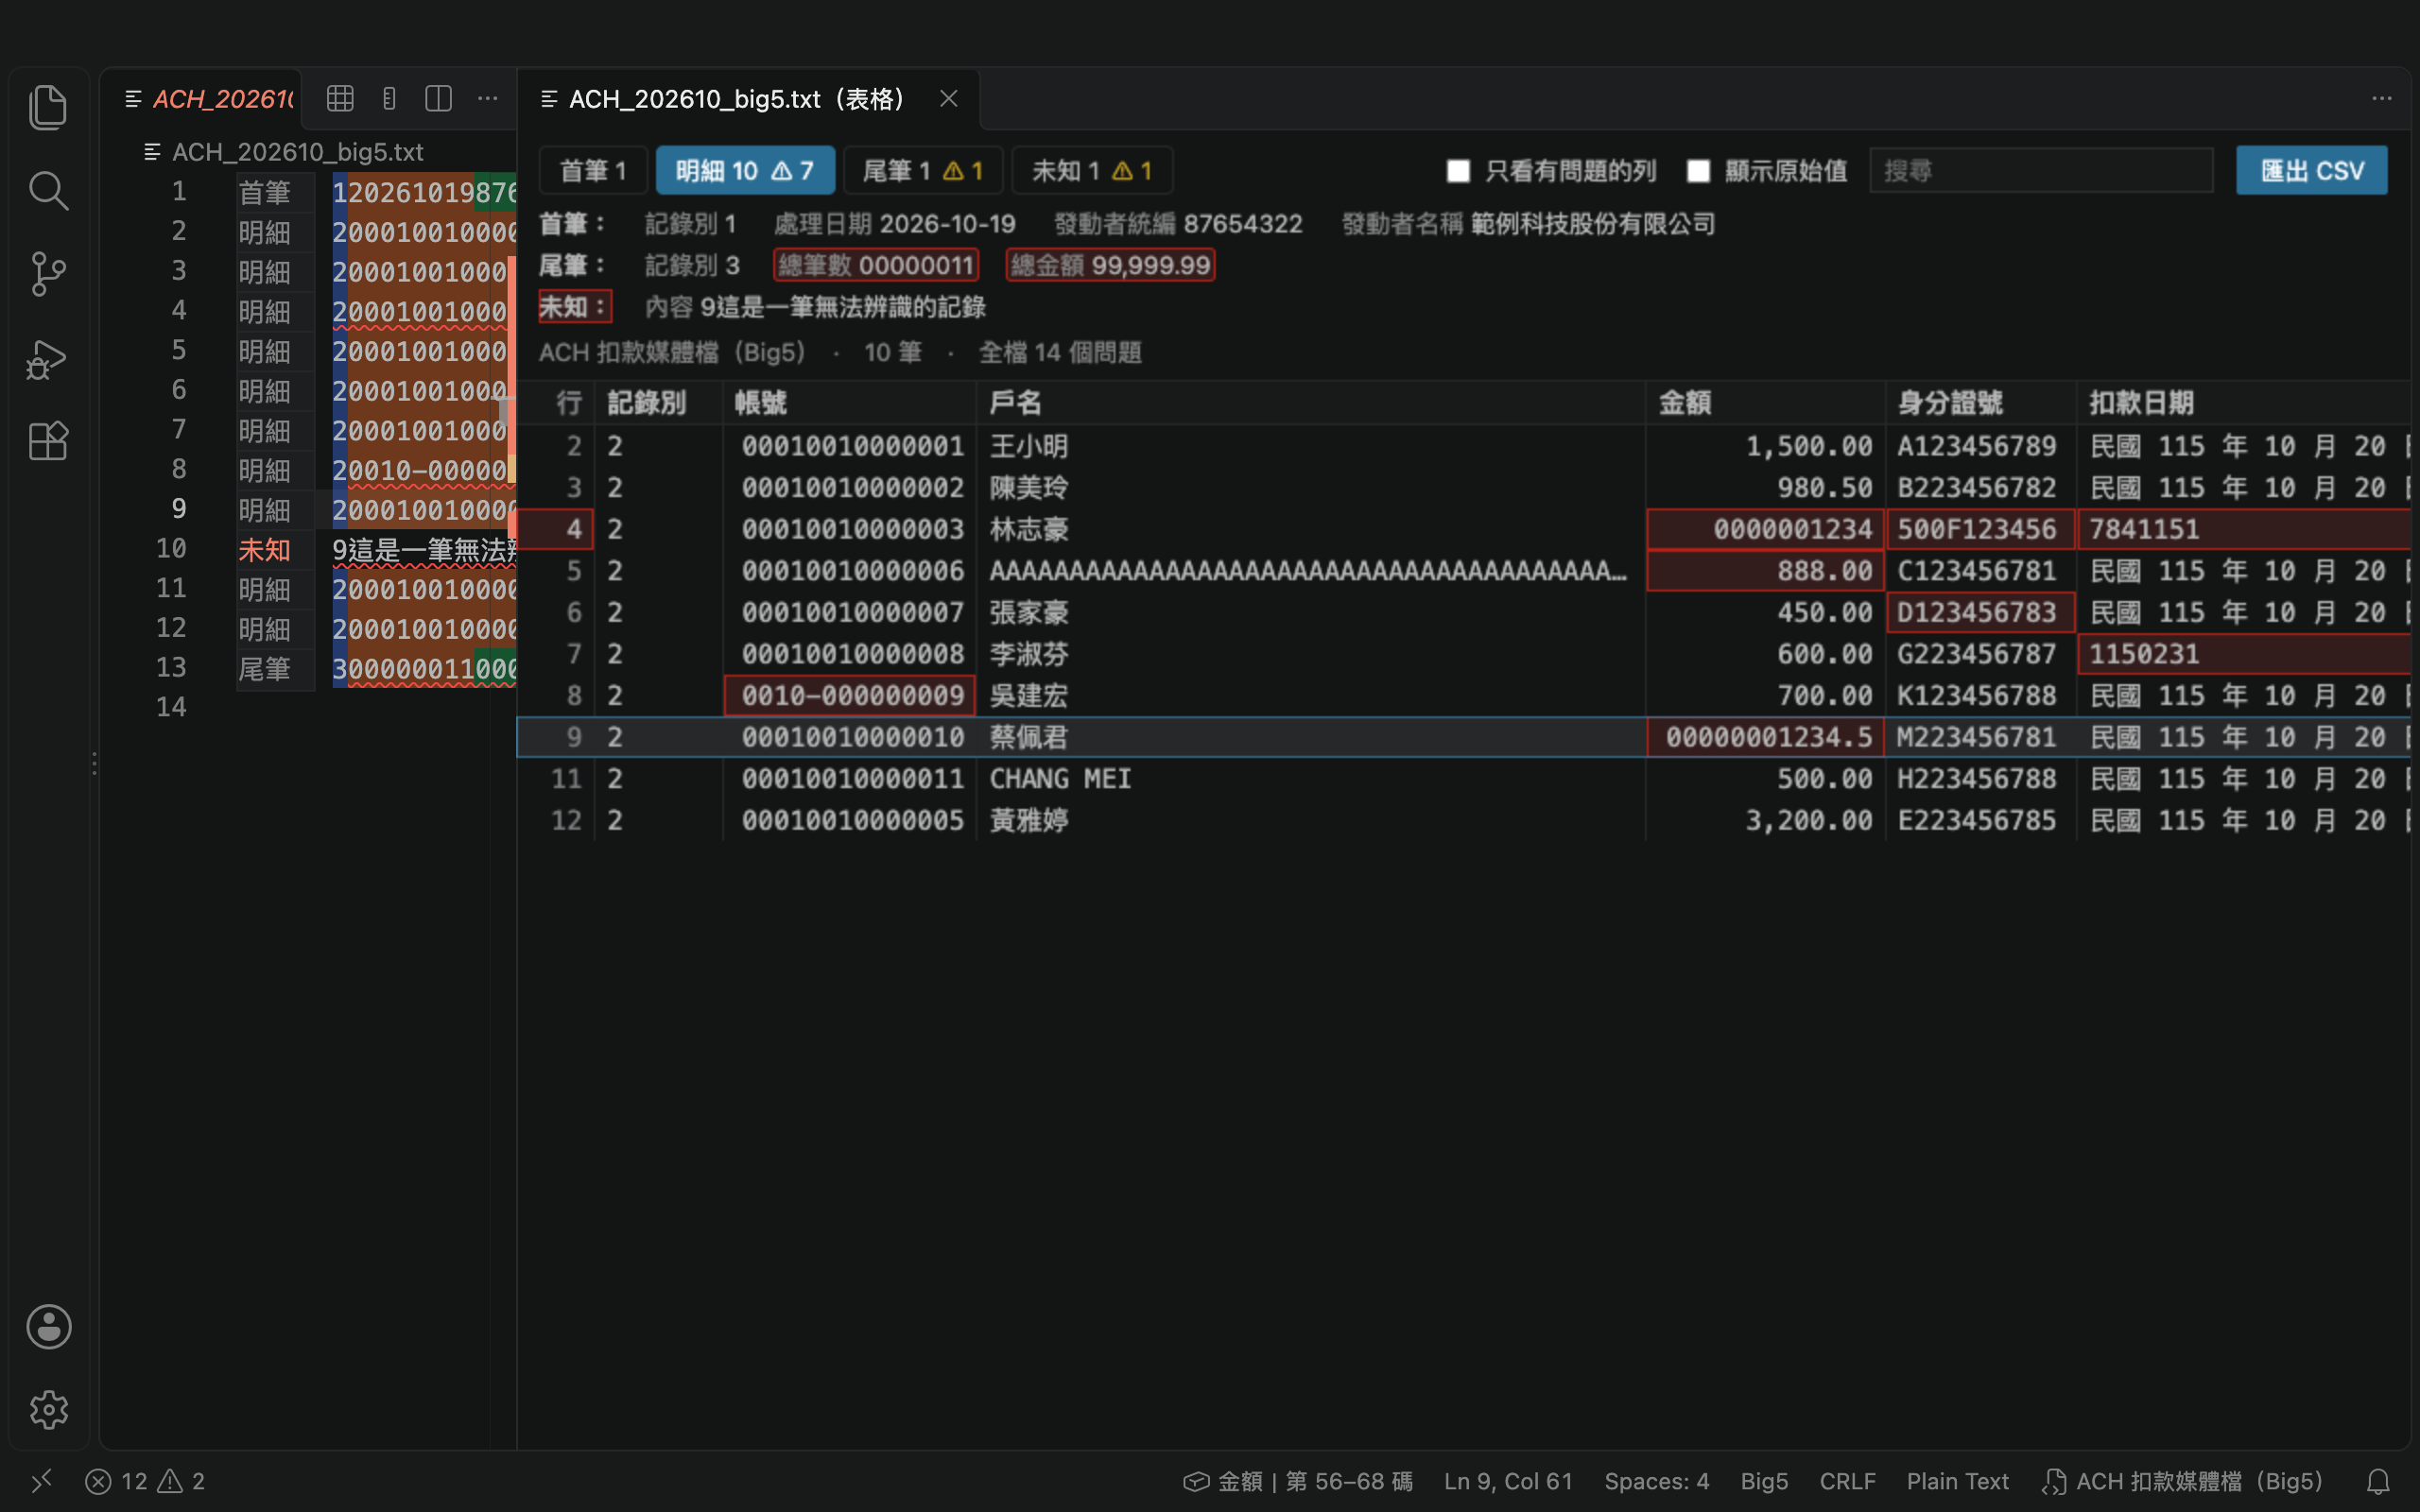
Task: Check 顯示原始值 checkbox
Action: (x=1698, y=171)
